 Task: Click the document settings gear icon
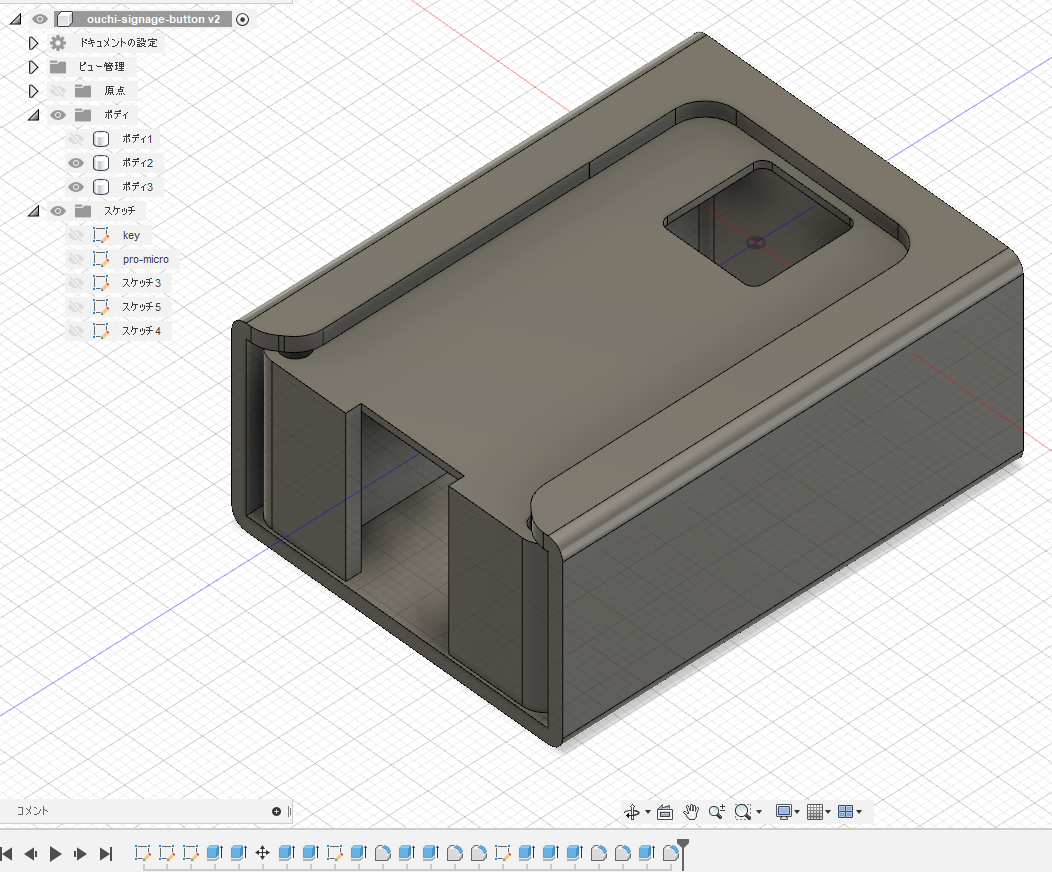tap(58, 43)
